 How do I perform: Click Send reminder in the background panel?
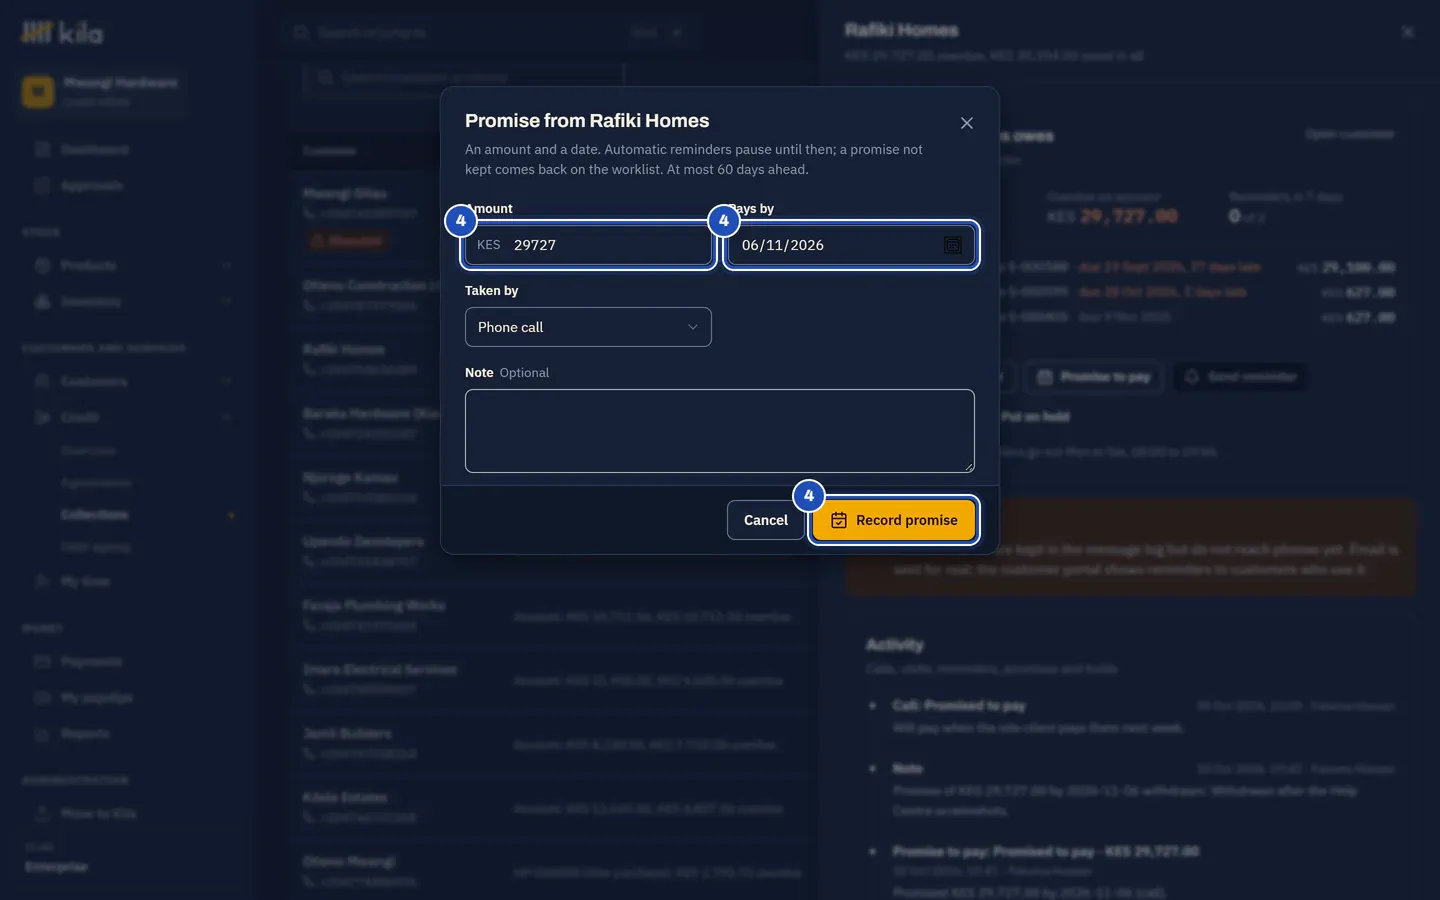(x=1241, y=377)
